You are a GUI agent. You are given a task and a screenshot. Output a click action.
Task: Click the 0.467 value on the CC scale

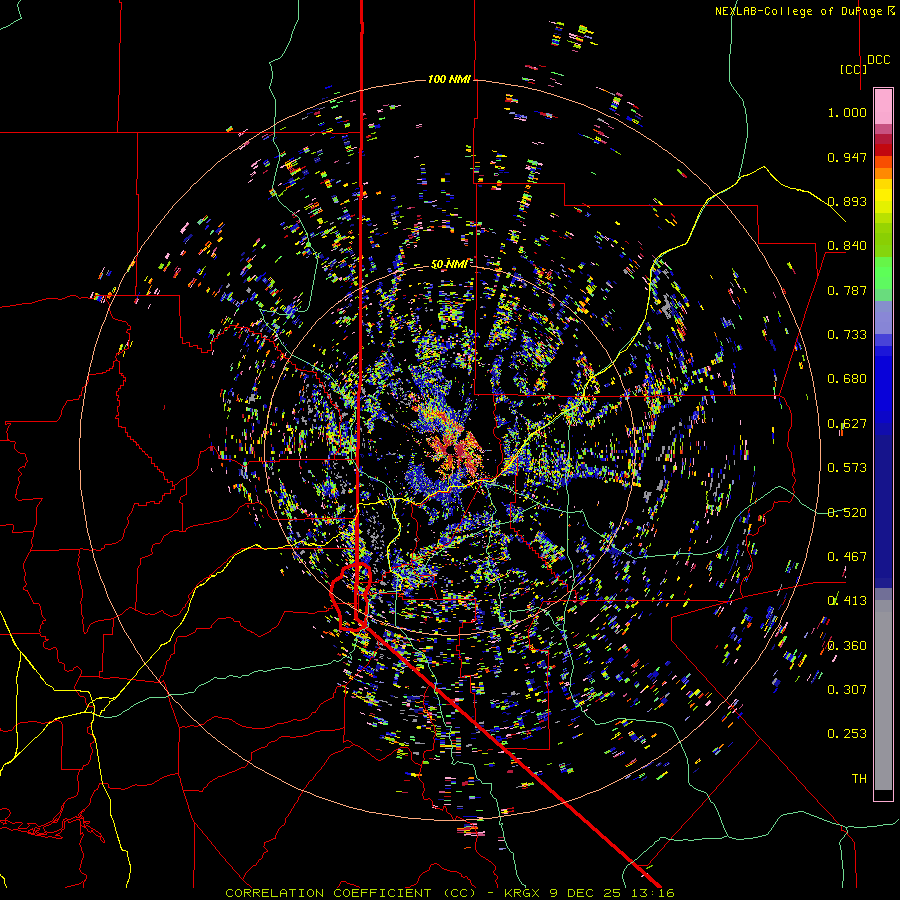pos(847,557)
